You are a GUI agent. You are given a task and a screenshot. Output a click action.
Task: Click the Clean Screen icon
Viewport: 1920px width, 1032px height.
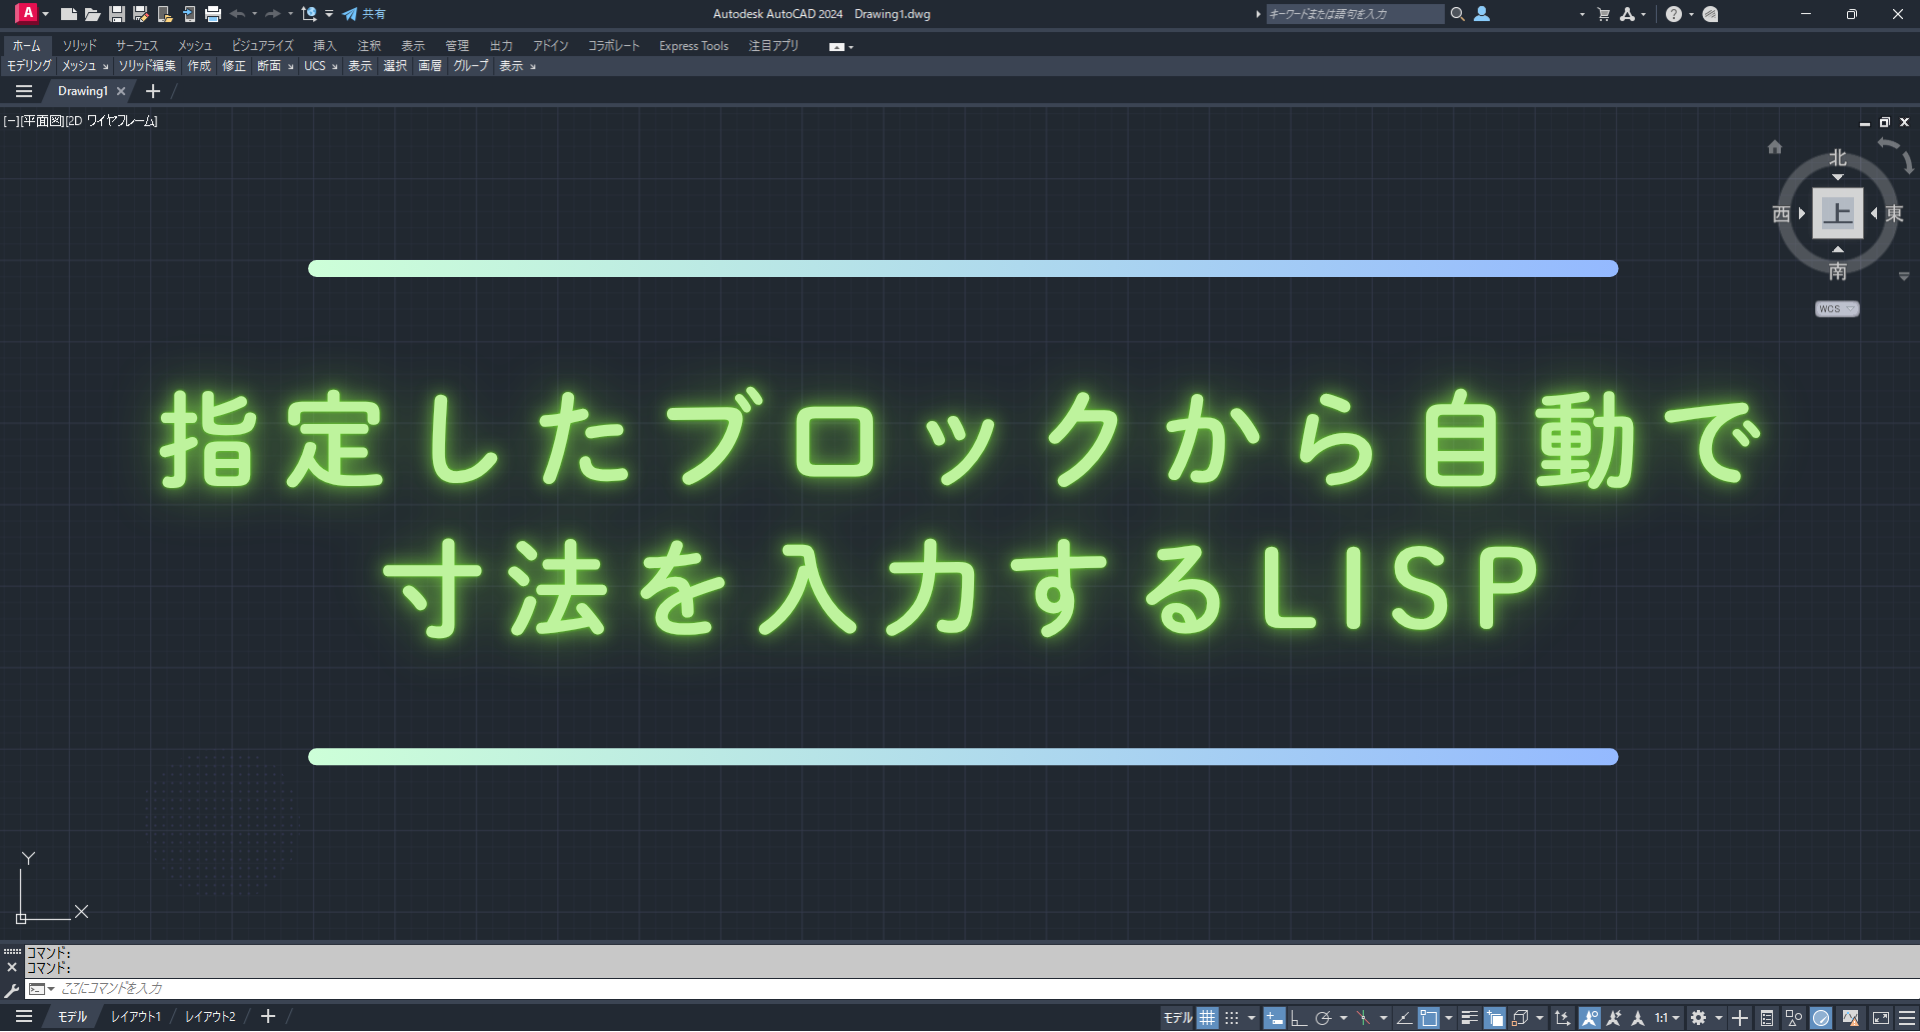click(1880, 1018)
